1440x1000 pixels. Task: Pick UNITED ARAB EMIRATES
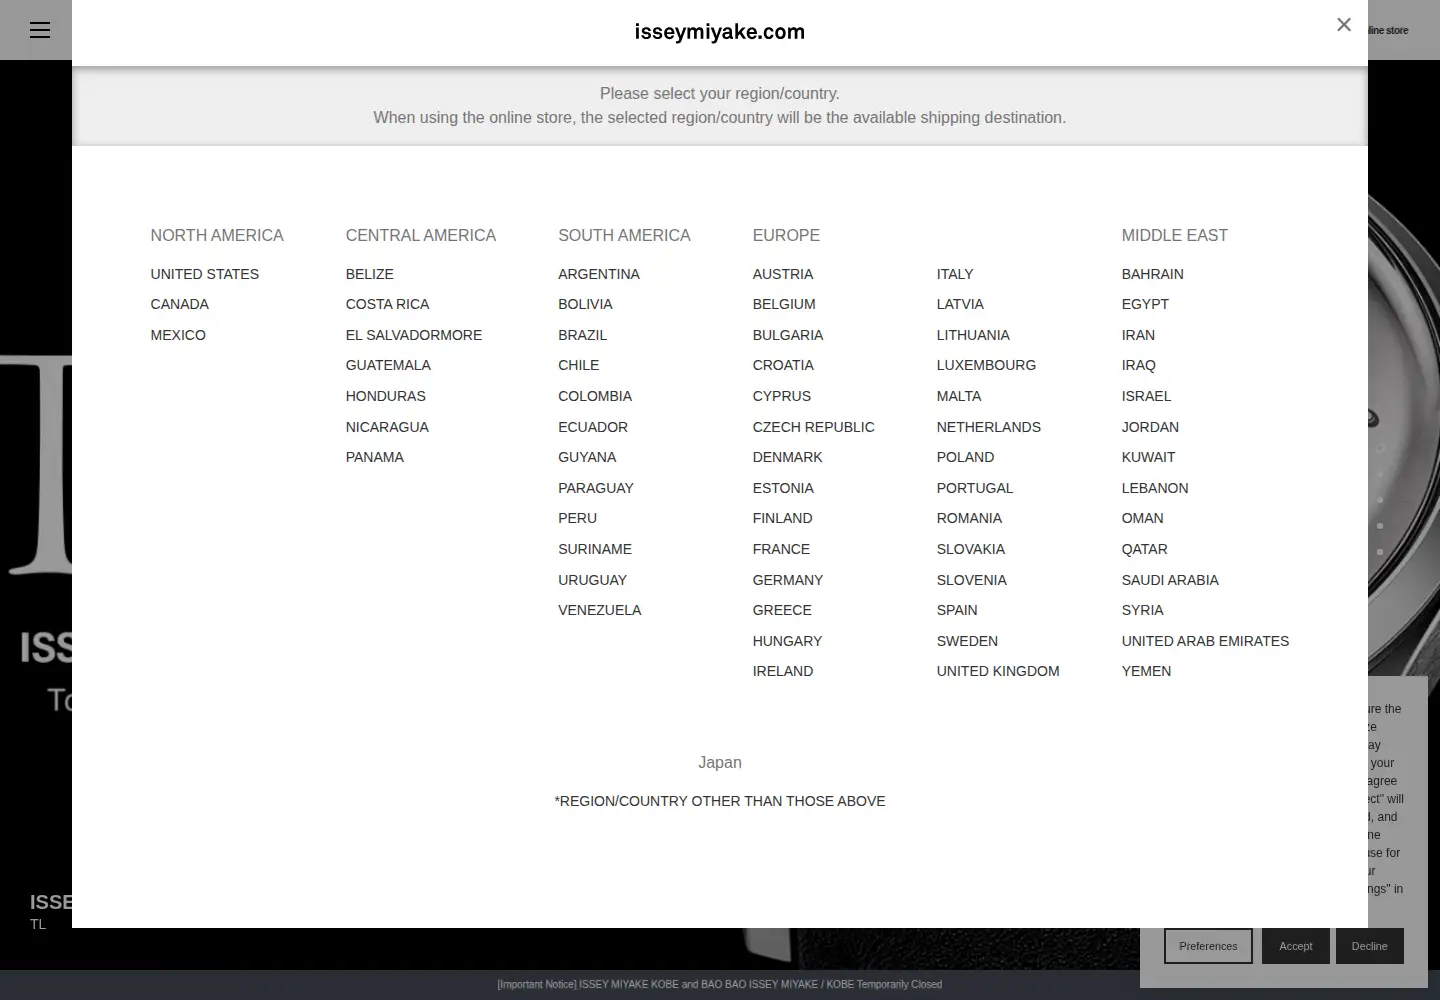[1206, 641]
